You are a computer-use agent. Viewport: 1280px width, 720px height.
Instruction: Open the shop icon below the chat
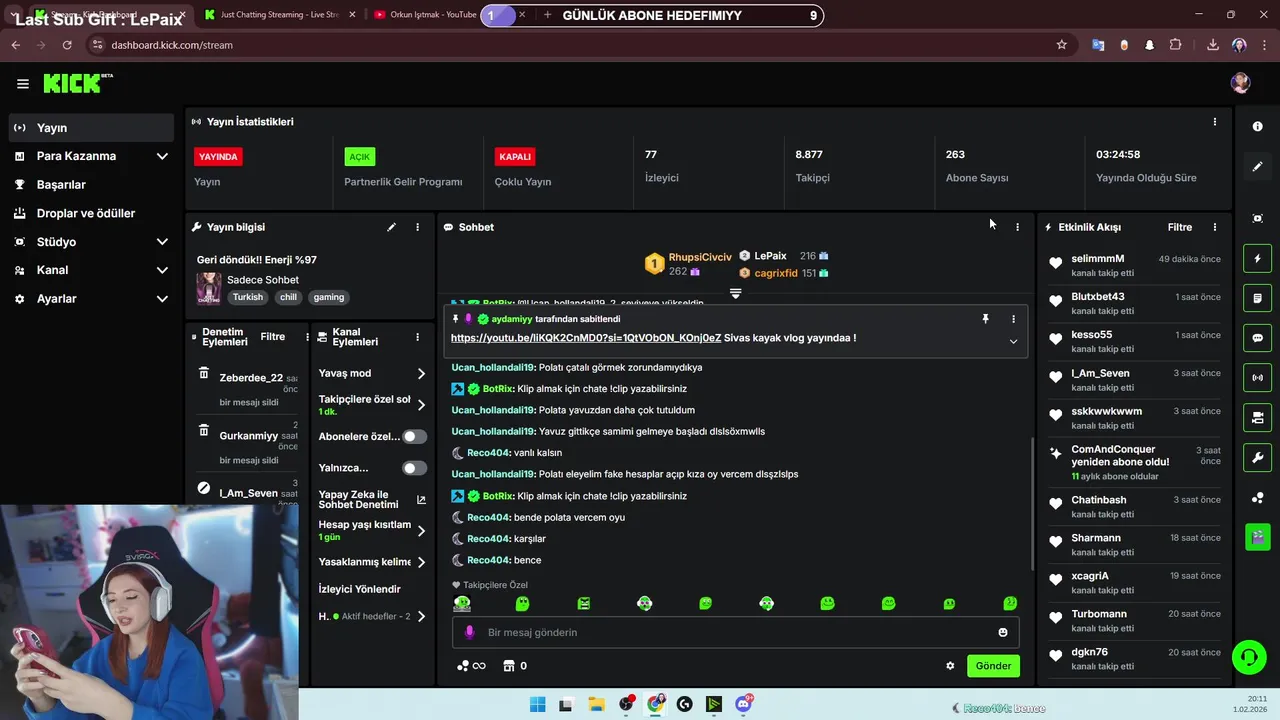(508, 666)
